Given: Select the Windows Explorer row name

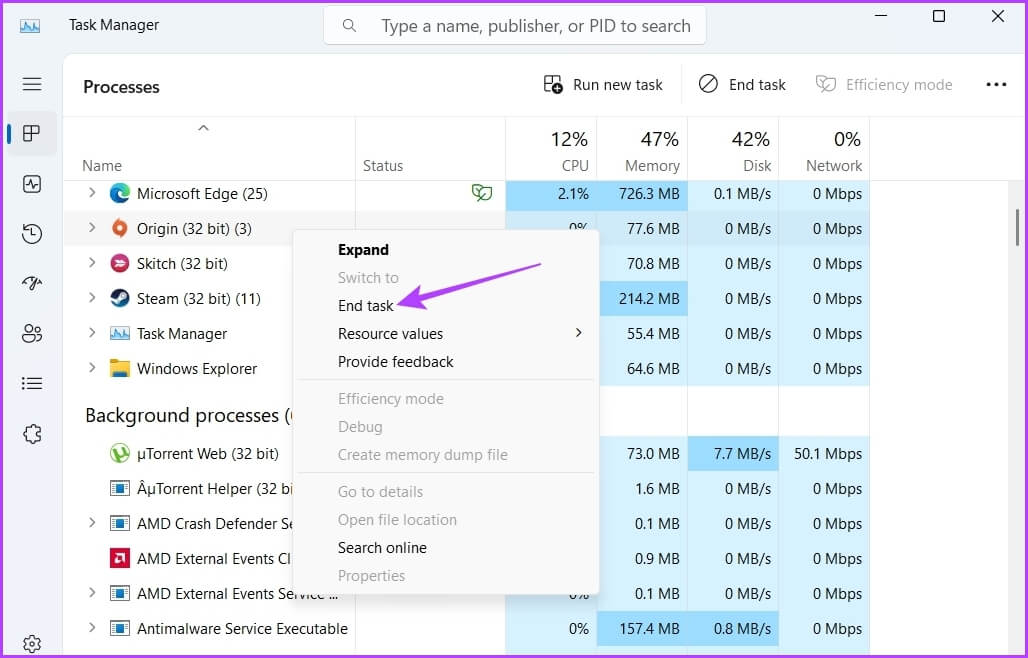Looking at the screenshot, I should point(197,369).
